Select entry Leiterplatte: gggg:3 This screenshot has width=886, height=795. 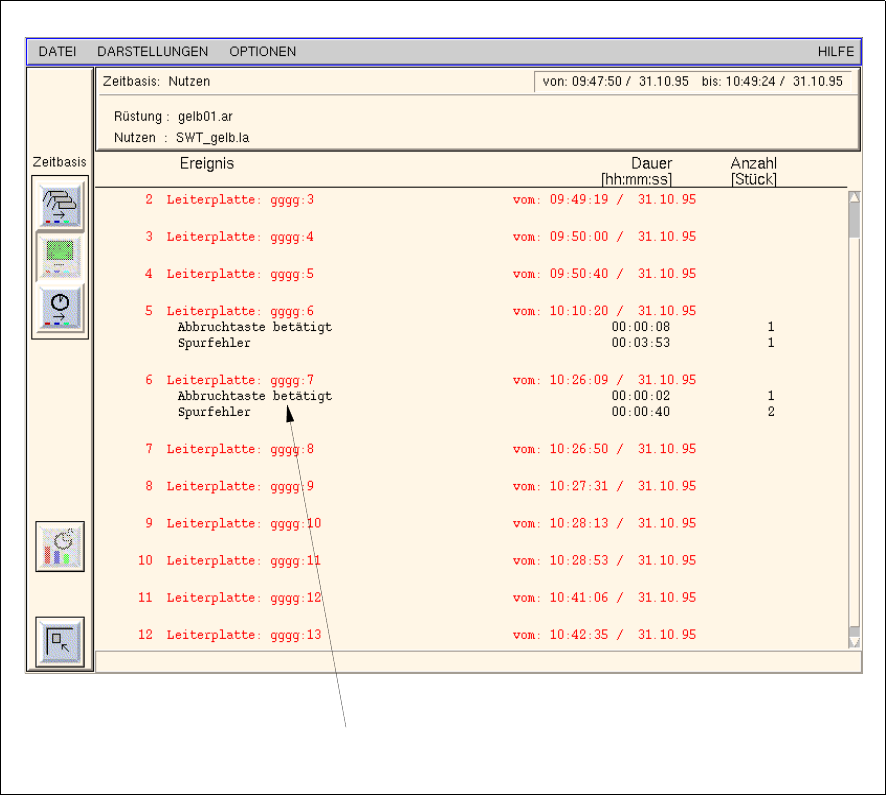[x=240, y=200]
